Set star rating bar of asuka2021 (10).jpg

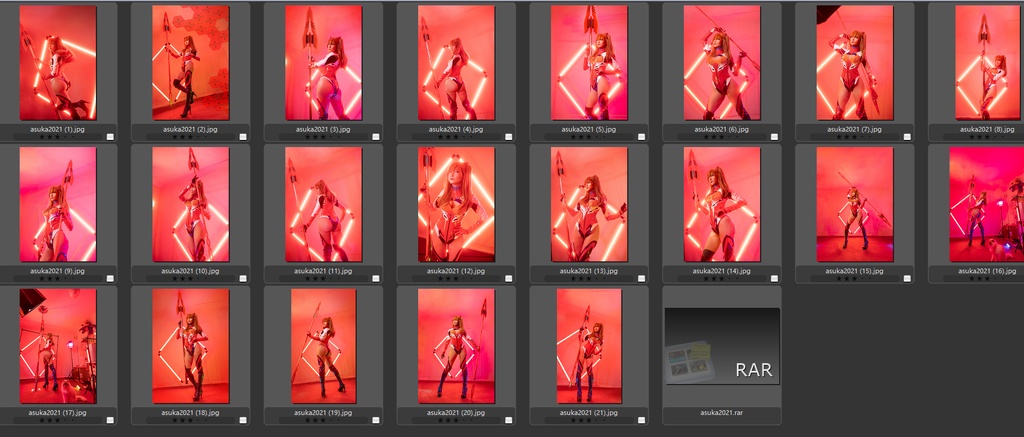pyautogui.click(x=191, y=279)
